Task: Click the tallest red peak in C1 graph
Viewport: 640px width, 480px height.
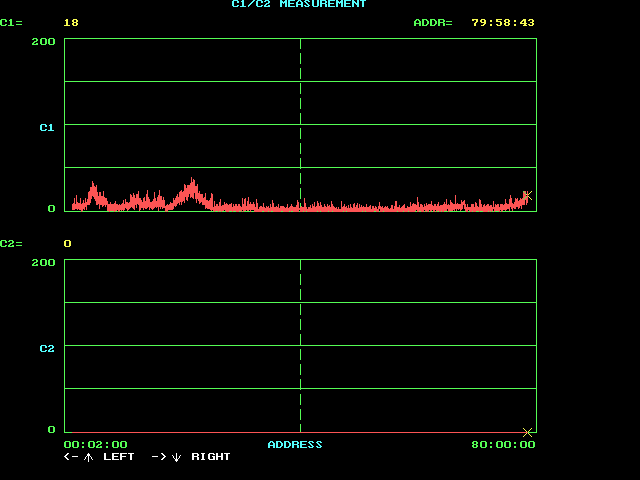Action: coord(192,189)
